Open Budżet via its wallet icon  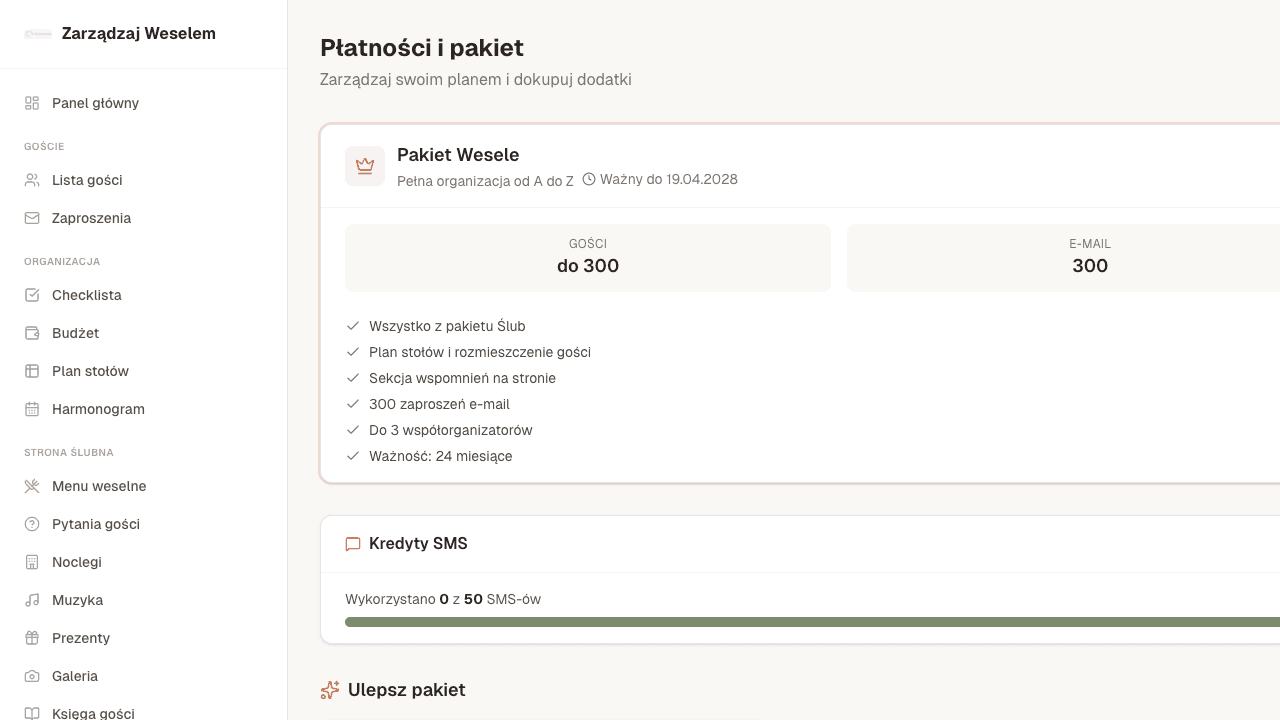pyautogui.click(x=31, y=333)
